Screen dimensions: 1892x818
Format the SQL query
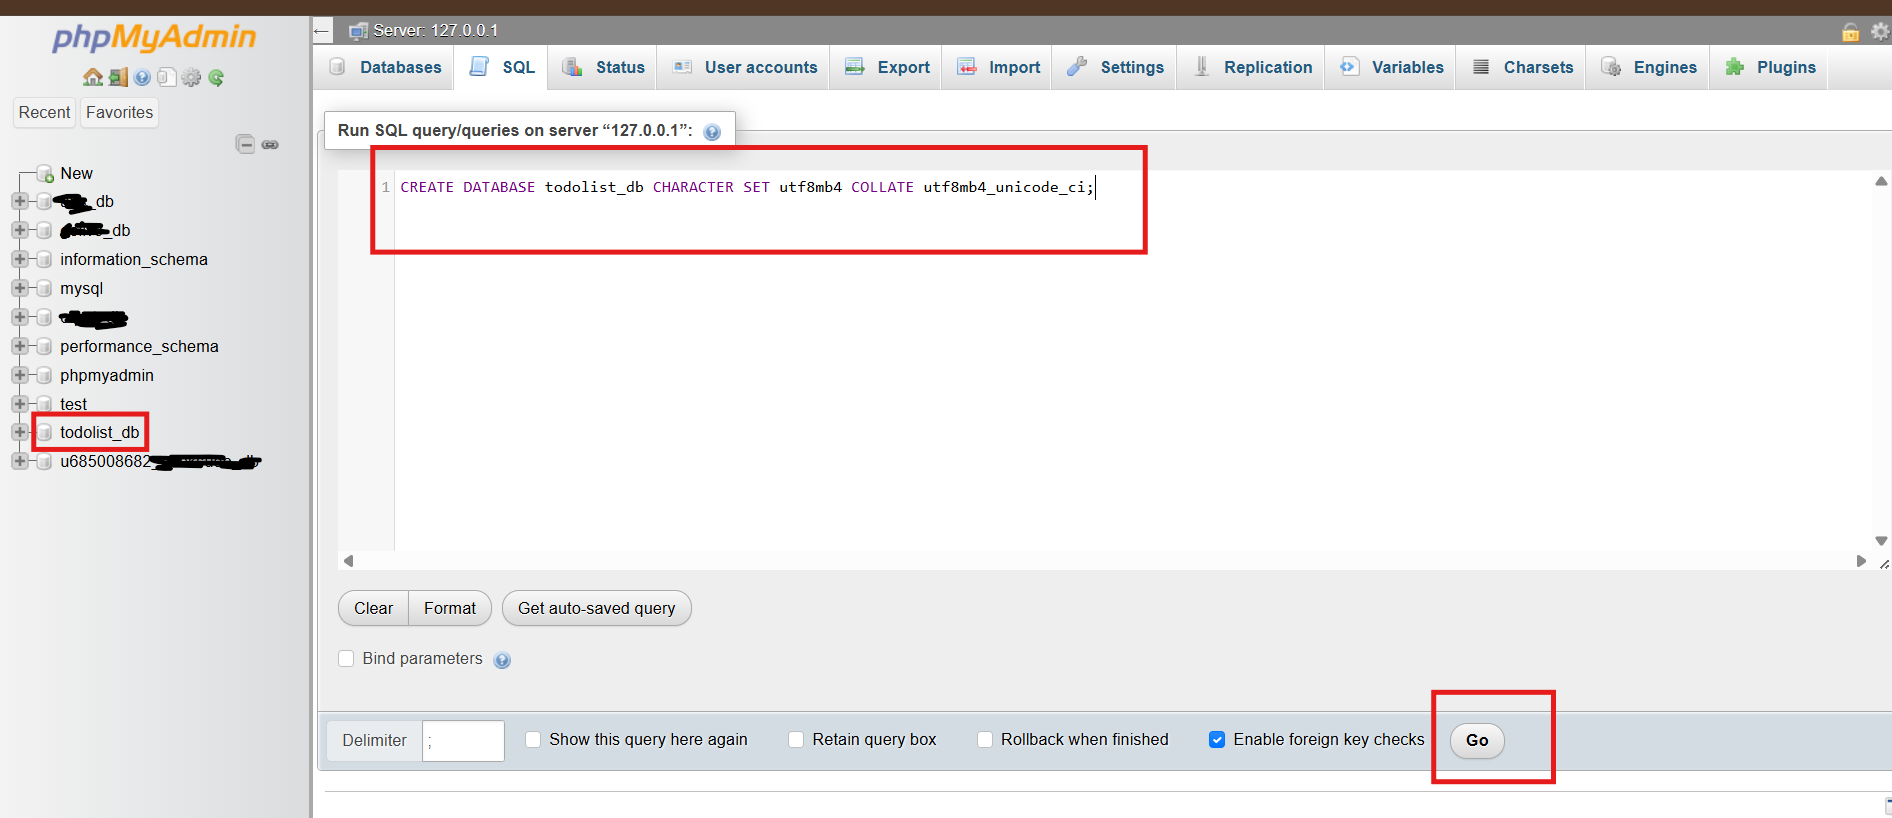click(x=450, y=608)
